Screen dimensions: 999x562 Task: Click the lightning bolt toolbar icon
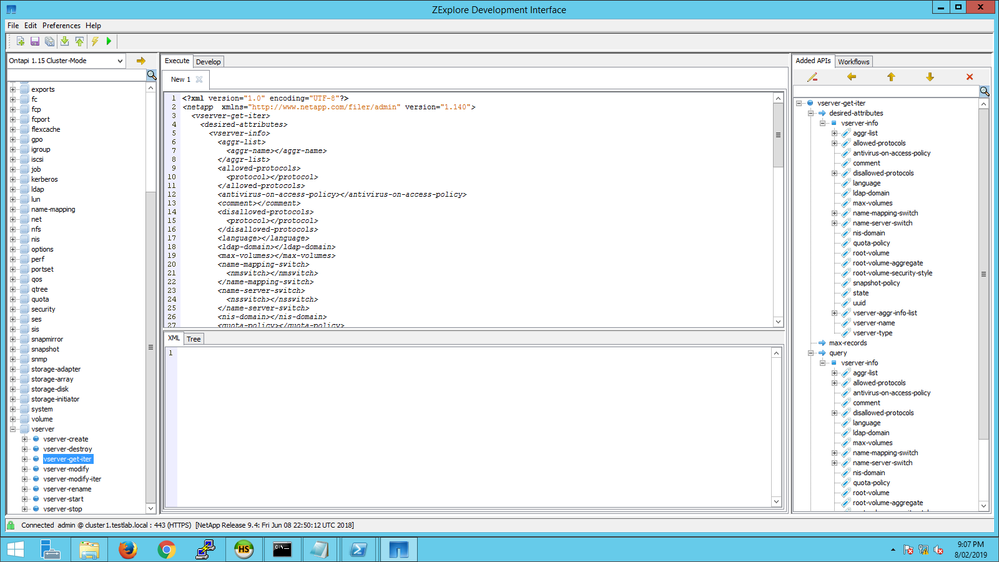(x=94, y=41)
